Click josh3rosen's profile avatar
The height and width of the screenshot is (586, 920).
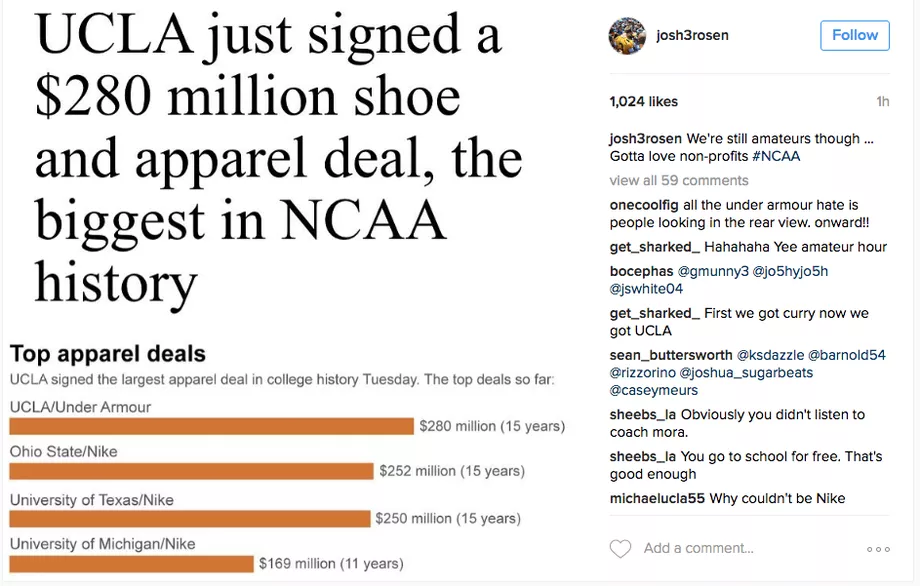pos(627,35)
